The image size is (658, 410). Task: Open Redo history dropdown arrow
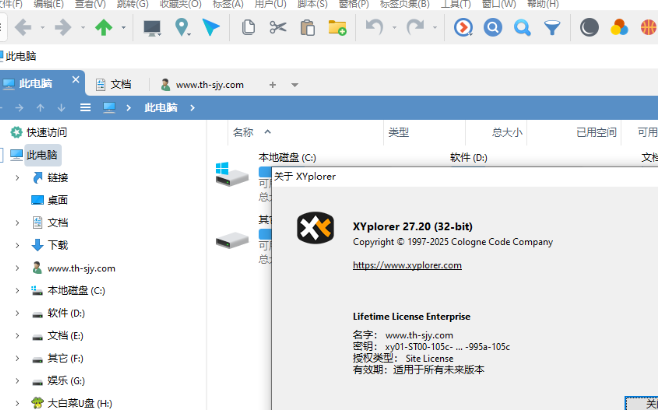point(435,28)
